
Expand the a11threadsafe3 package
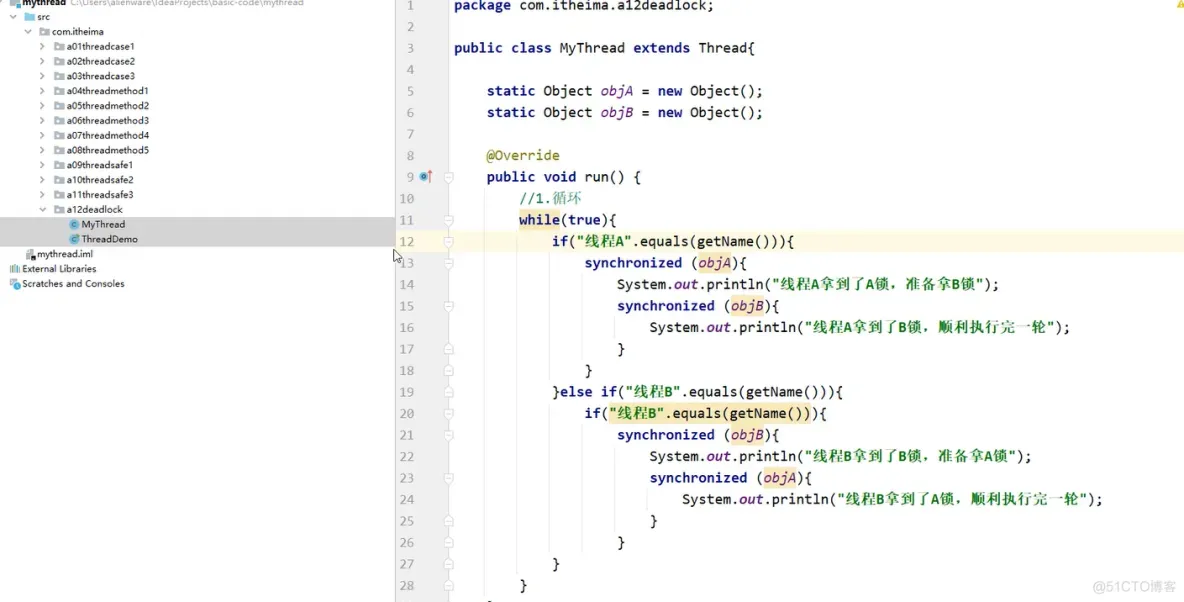[x=42, y=195]
